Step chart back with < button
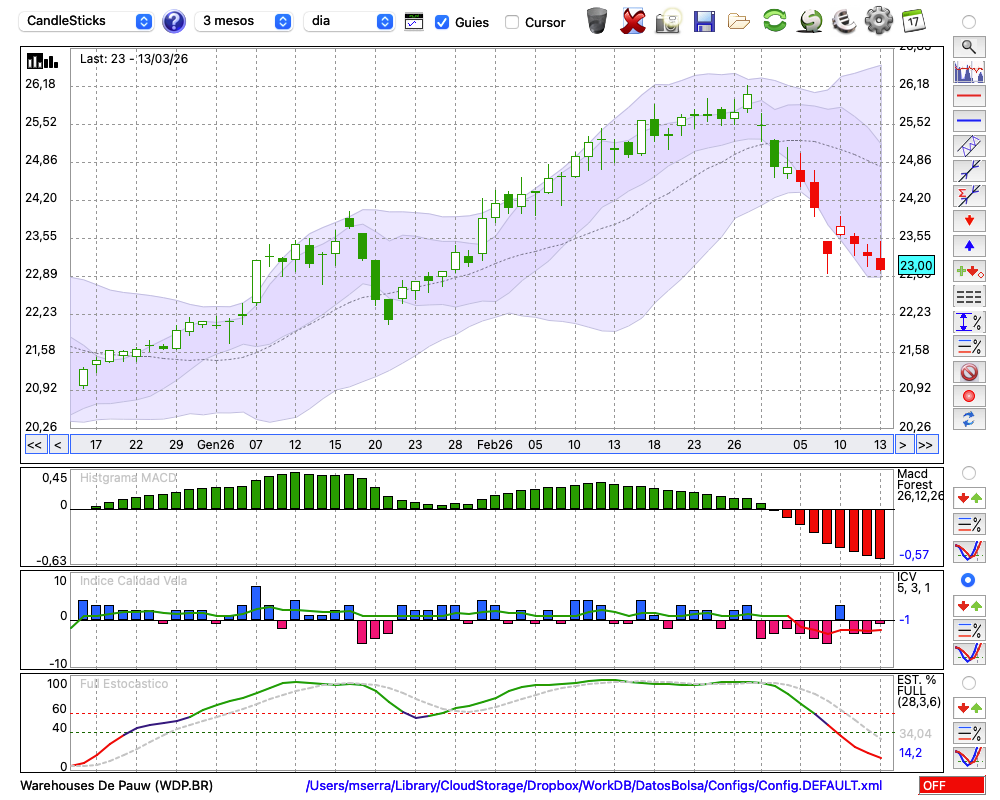The width and height of the screenshot is (1000, 800). point(57,445)
